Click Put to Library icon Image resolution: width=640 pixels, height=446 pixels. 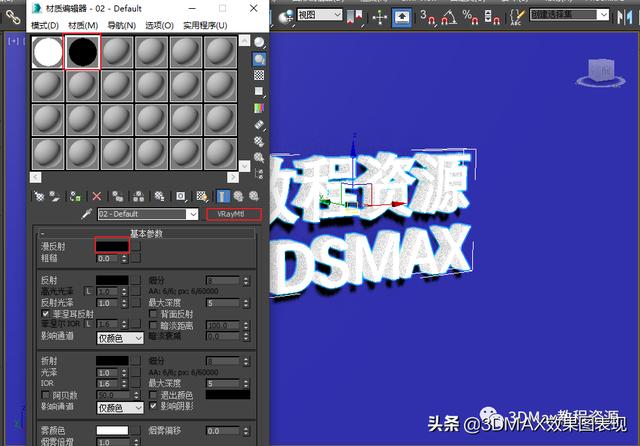click(x=159, y=197)
